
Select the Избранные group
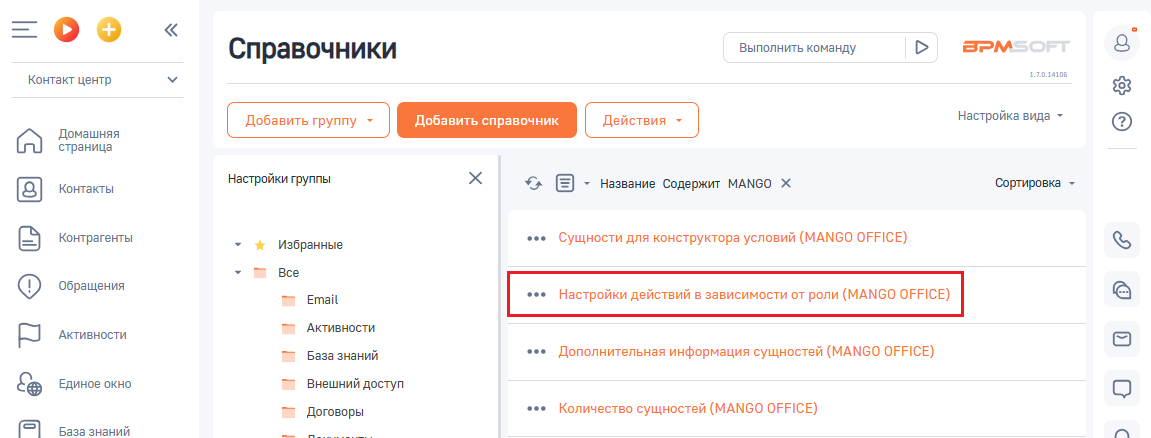click(310, 245)
